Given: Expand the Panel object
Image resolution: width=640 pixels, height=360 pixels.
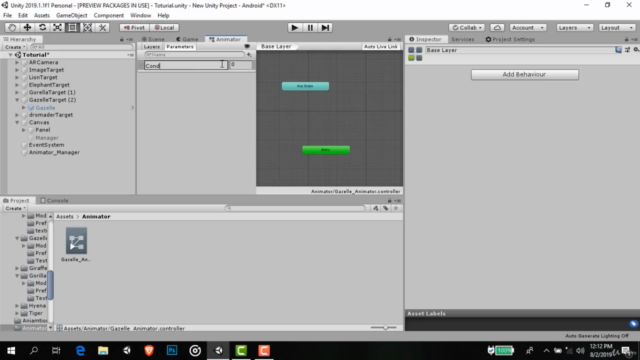Looking at the screenshot, I should click(x=24, y=130).
